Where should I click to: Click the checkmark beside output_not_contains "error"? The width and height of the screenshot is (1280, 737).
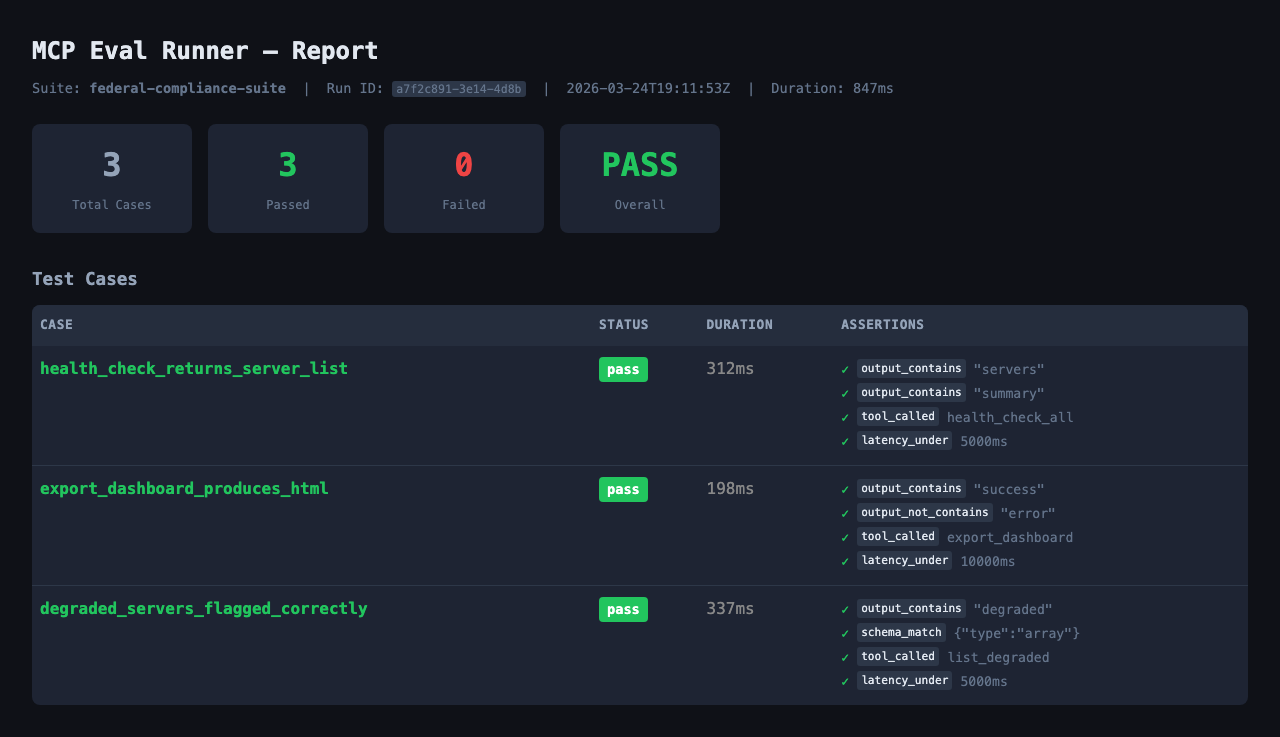(844, 512)
